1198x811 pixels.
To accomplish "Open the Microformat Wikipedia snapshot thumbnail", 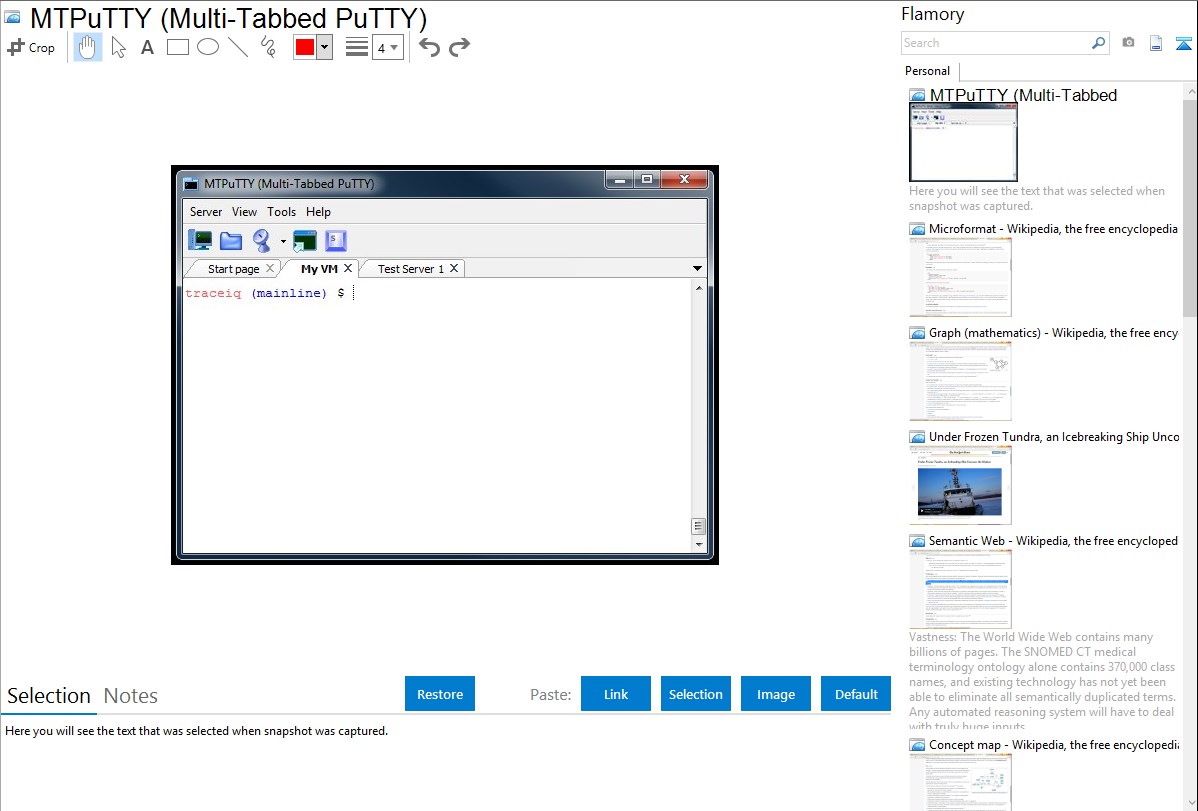I will pos(960,277).
